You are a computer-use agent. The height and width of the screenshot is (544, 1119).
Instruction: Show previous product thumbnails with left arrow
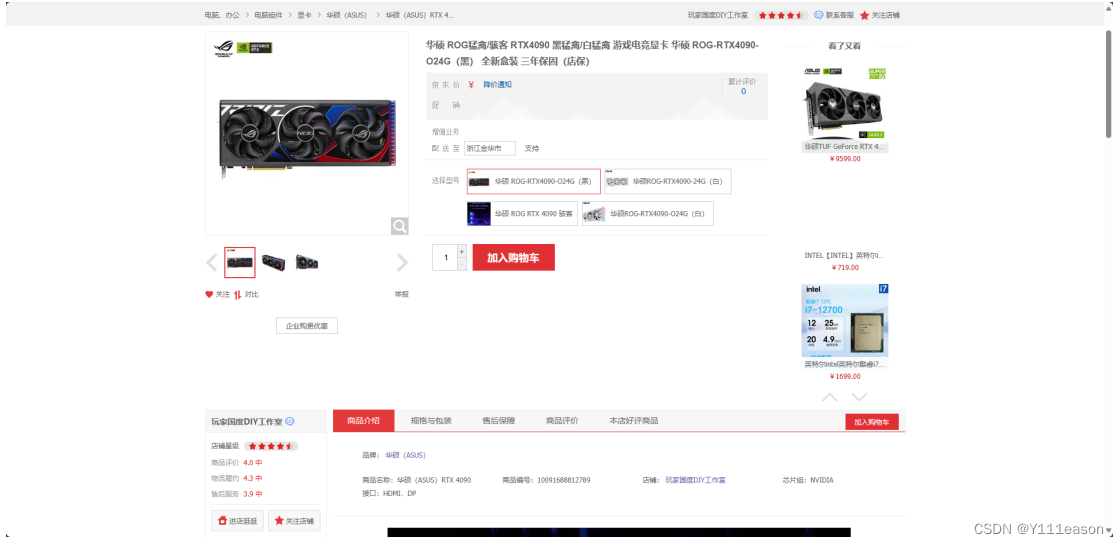(x=211, y=263)
